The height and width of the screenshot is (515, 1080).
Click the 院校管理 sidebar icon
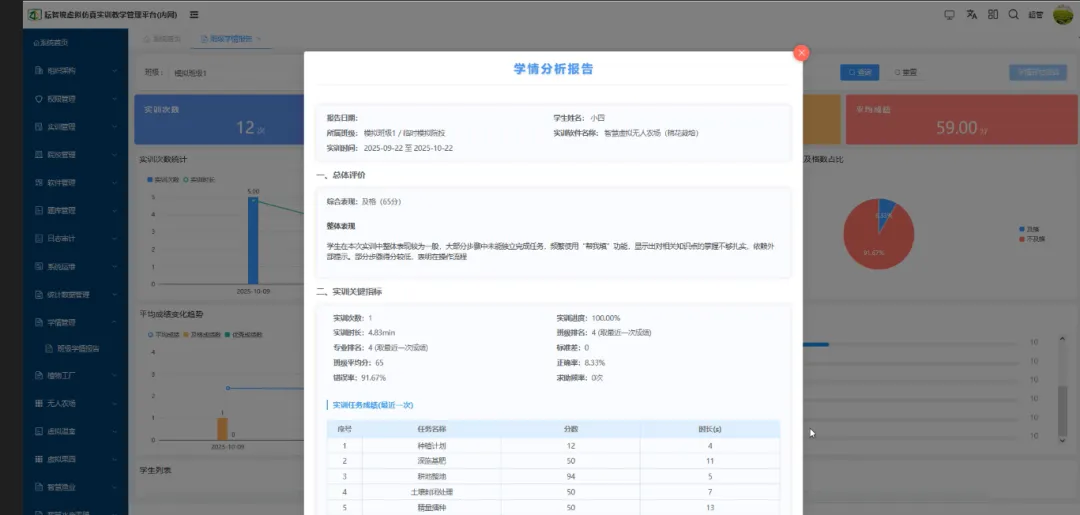[39, 155]
